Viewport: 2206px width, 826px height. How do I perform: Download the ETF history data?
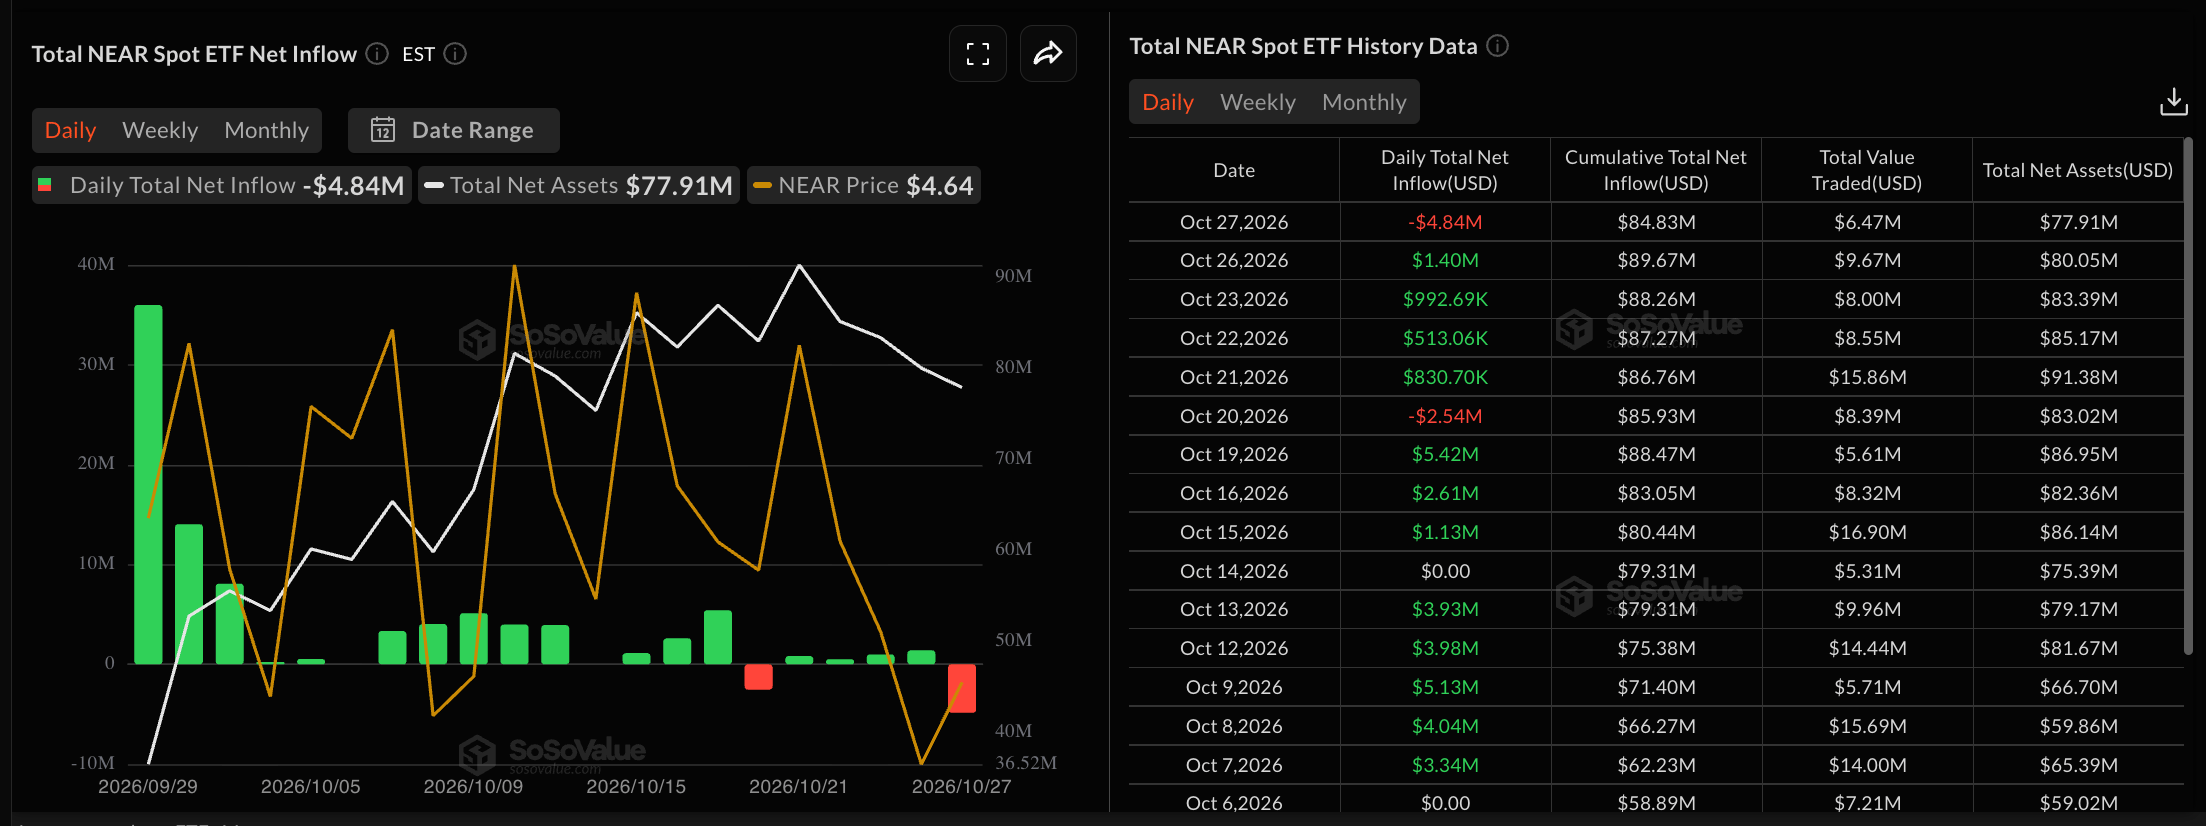click(x=2174, y=102)
